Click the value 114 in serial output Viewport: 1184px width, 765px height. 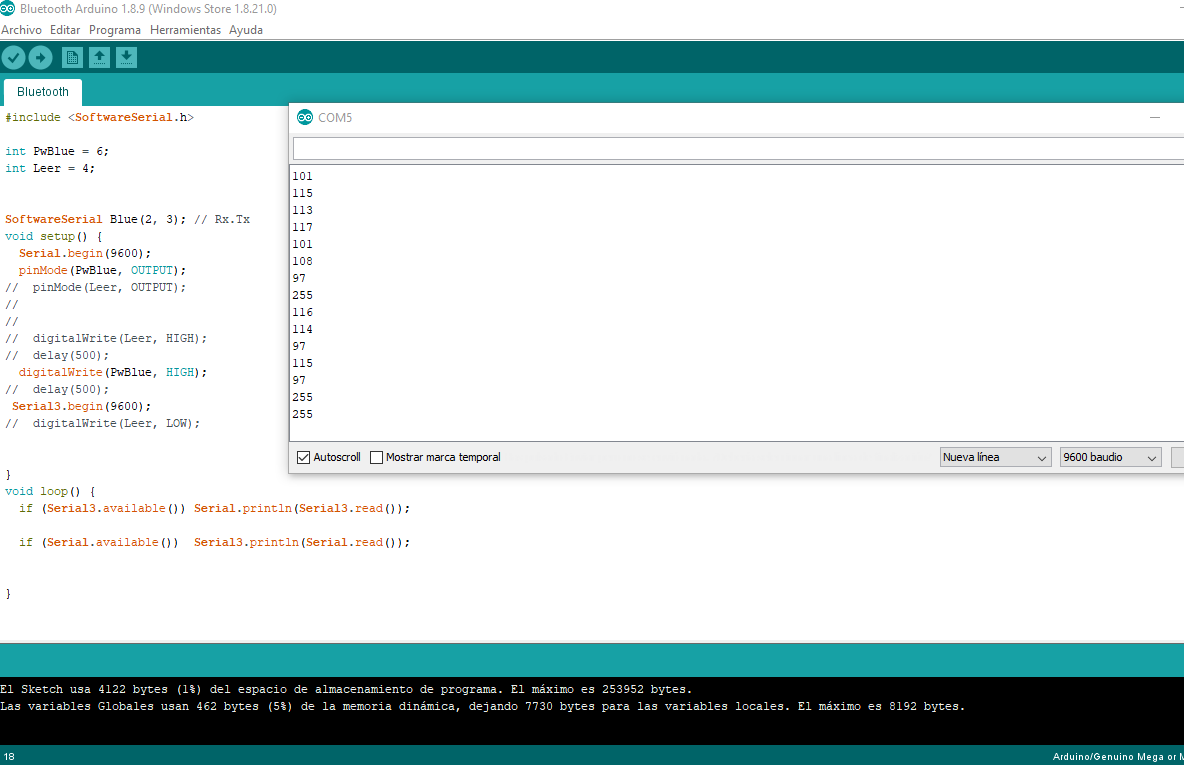pos(303,329)
